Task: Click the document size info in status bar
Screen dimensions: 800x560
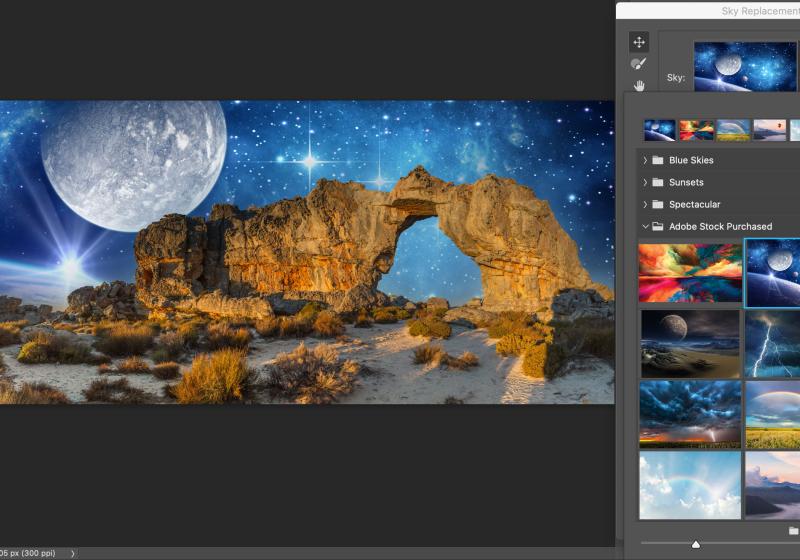Action: click(28, 553)
